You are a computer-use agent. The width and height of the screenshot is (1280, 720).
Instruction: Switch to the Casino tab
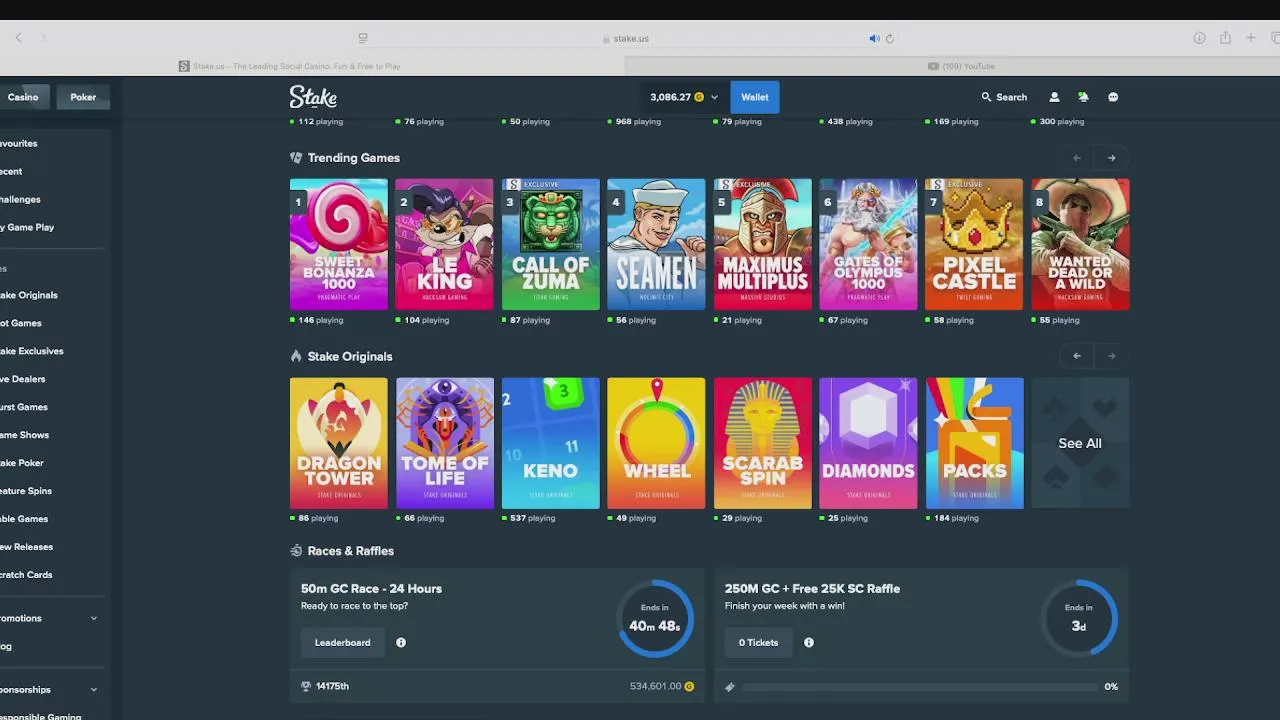point(23,97)
